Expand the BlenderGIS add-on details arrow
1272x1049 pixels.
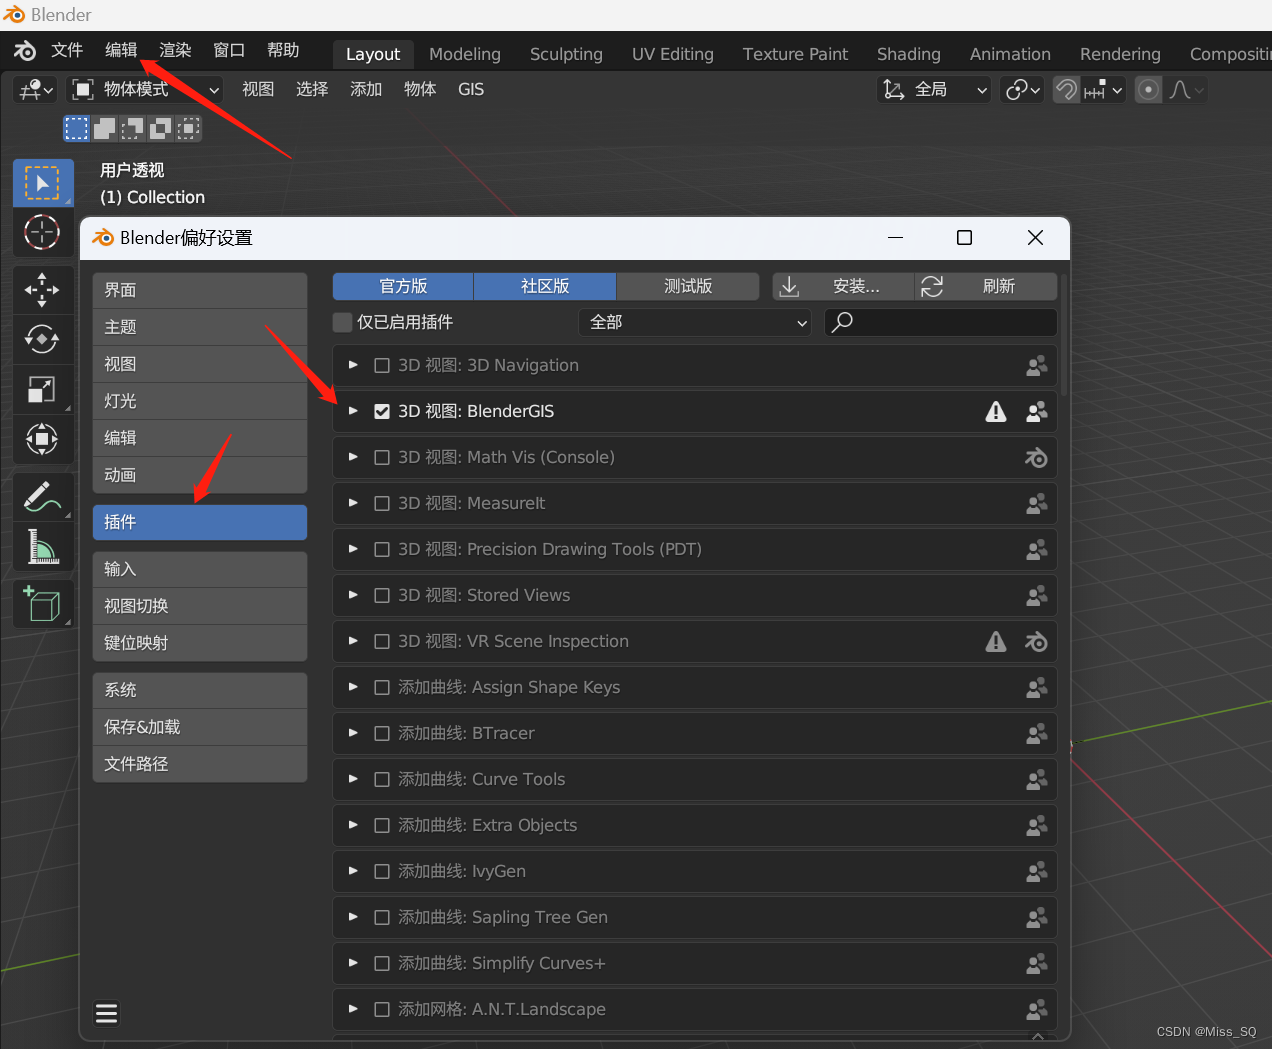pos(352,411)
